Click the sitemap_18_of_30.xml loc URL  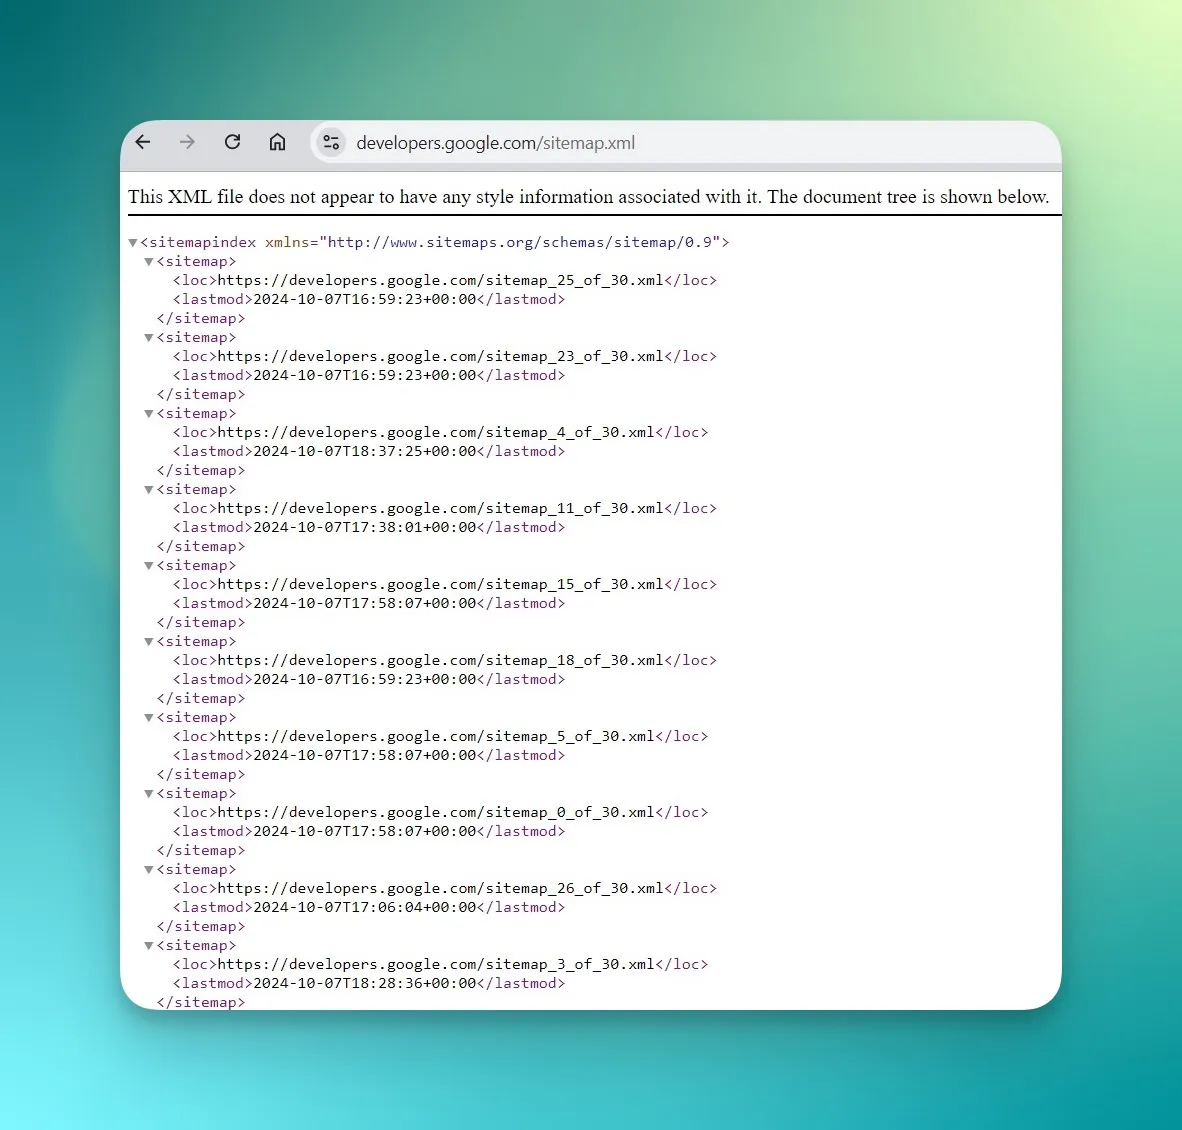(440, 660)
